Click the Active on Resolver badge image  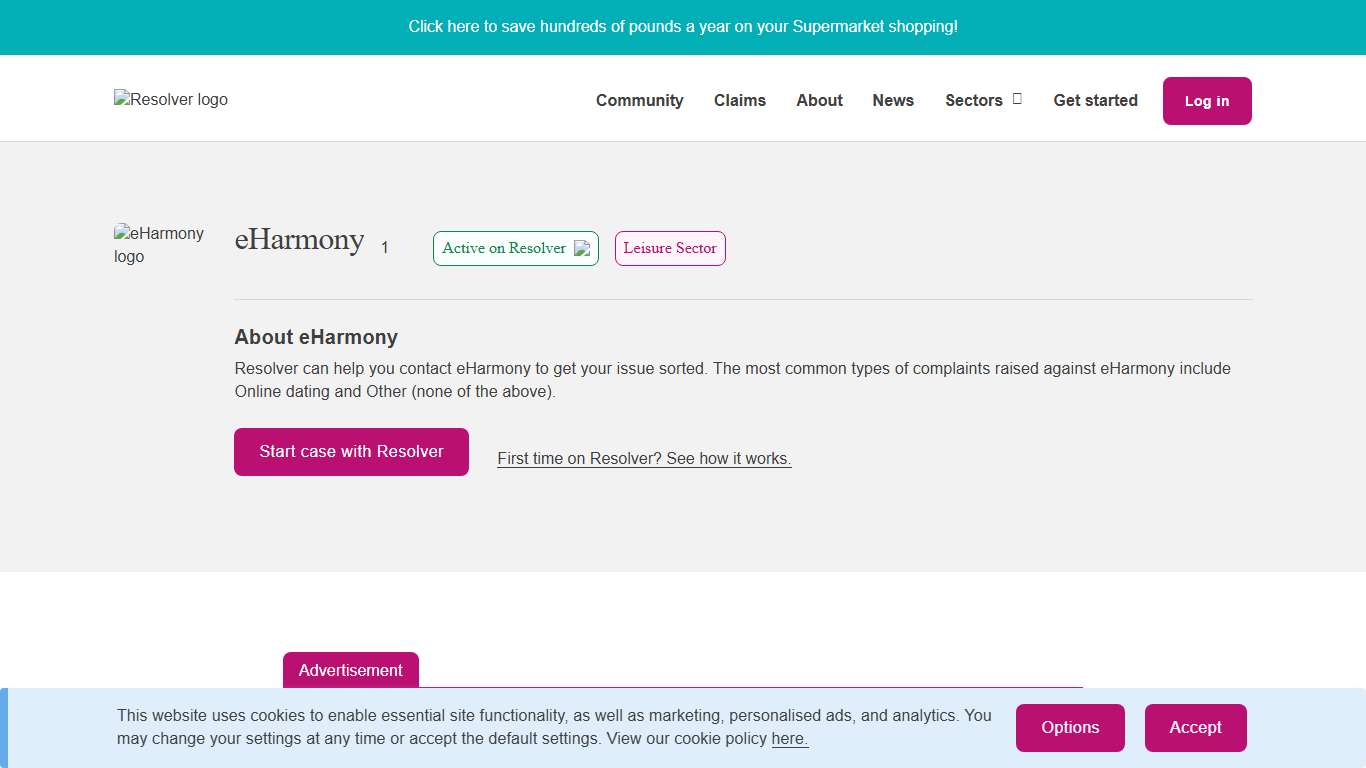click(583, 248)
